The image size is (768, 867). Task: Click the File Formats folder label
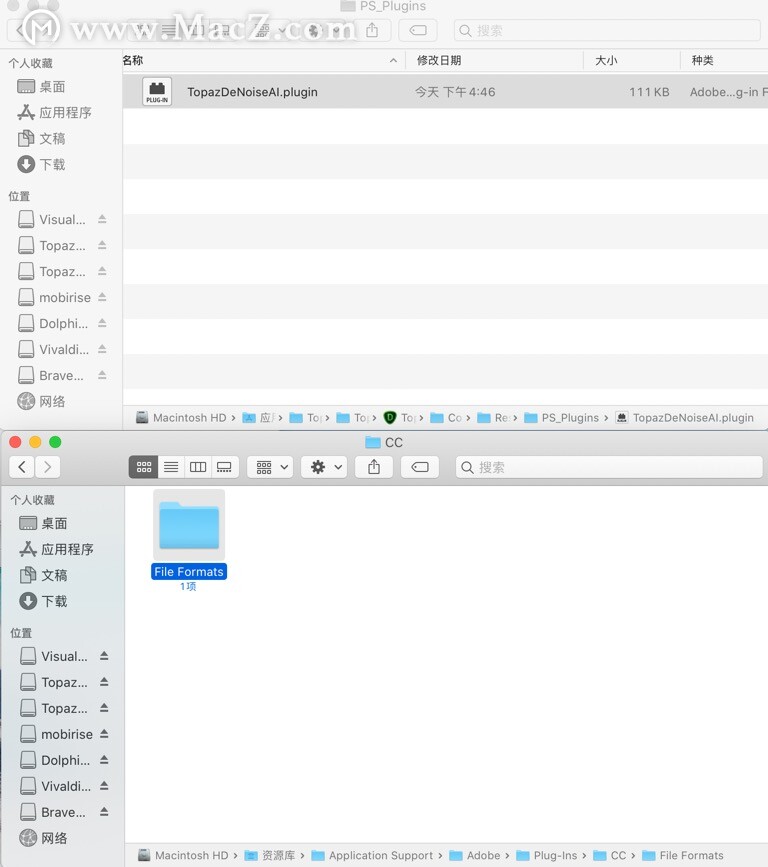(x=189, y=572)
